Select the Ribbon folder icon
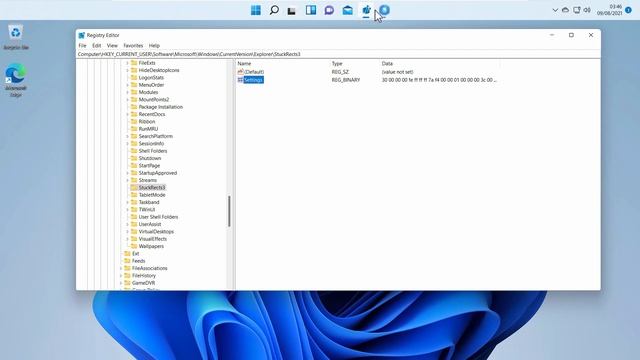640x360 pixels. point(134,122)
